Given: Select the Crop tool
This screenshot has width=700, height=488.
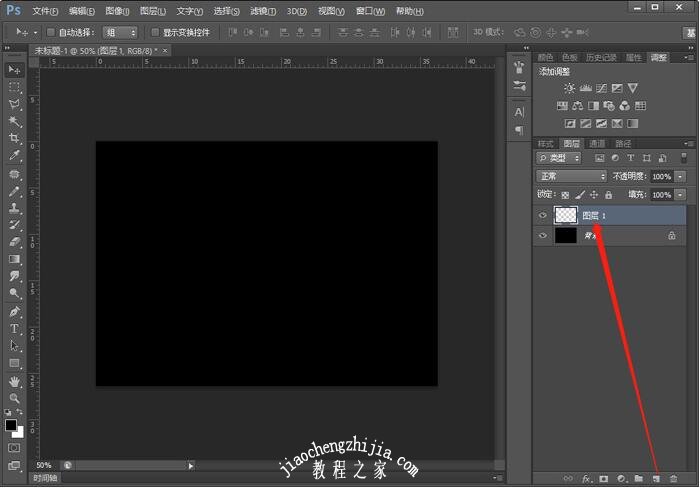Looking at the screenshot, I should coord(14,138).
